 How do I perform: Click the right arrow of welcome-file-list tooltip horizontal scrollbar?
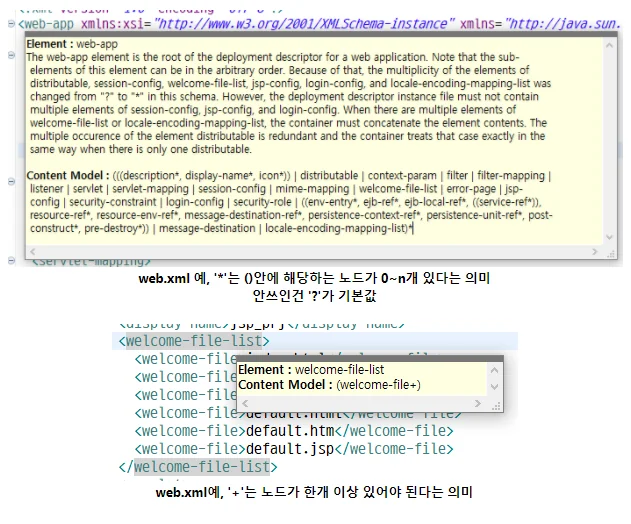[478, 403]
